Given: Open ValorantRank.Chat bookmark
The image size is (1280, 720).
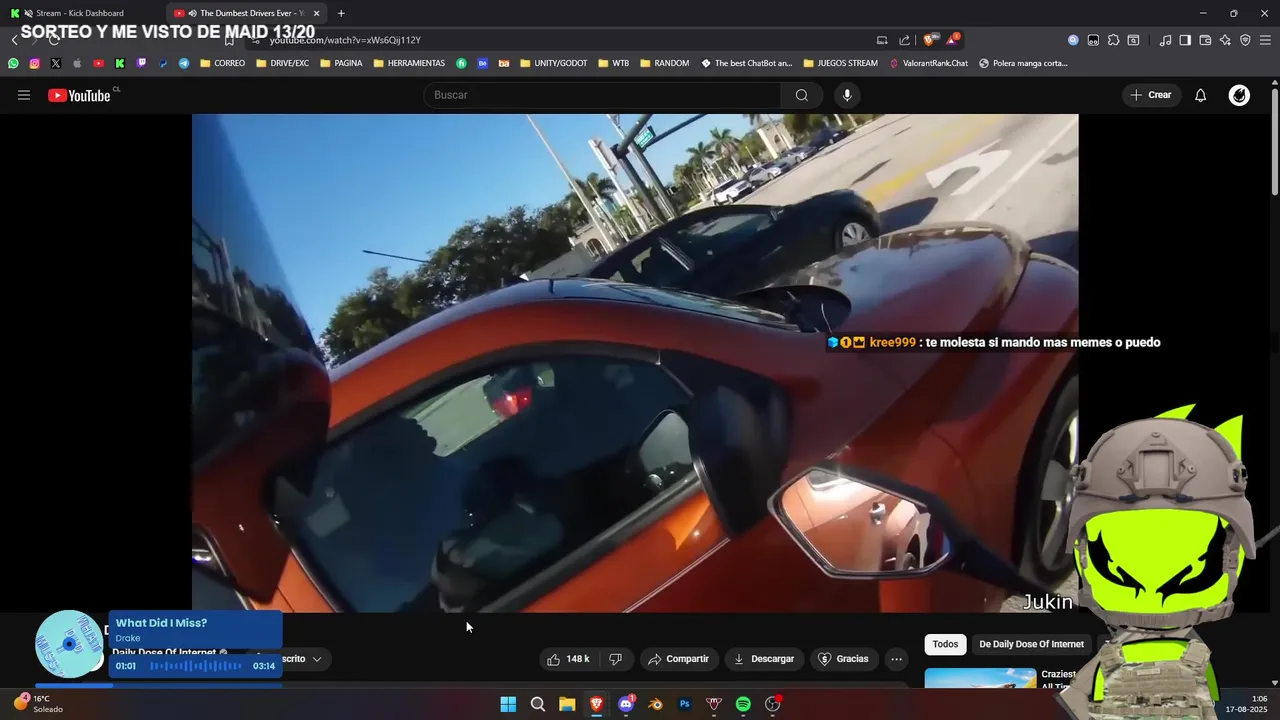Looking at the screenshot, I should point(928,63).
